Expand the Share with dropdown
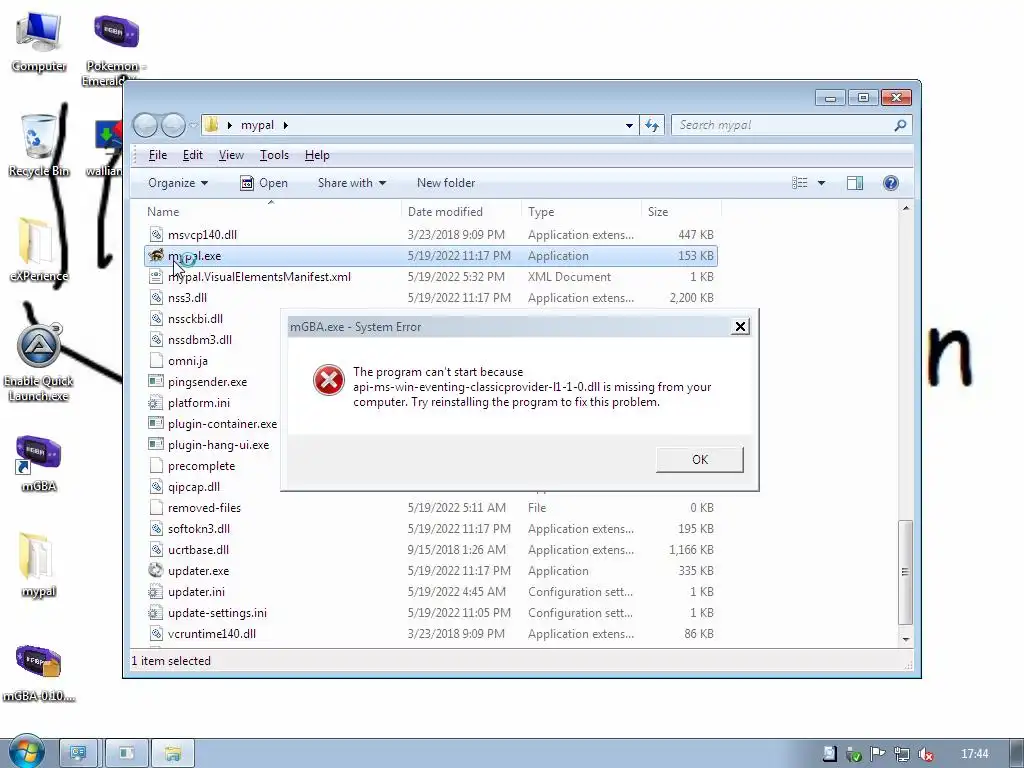 (351, 183)
